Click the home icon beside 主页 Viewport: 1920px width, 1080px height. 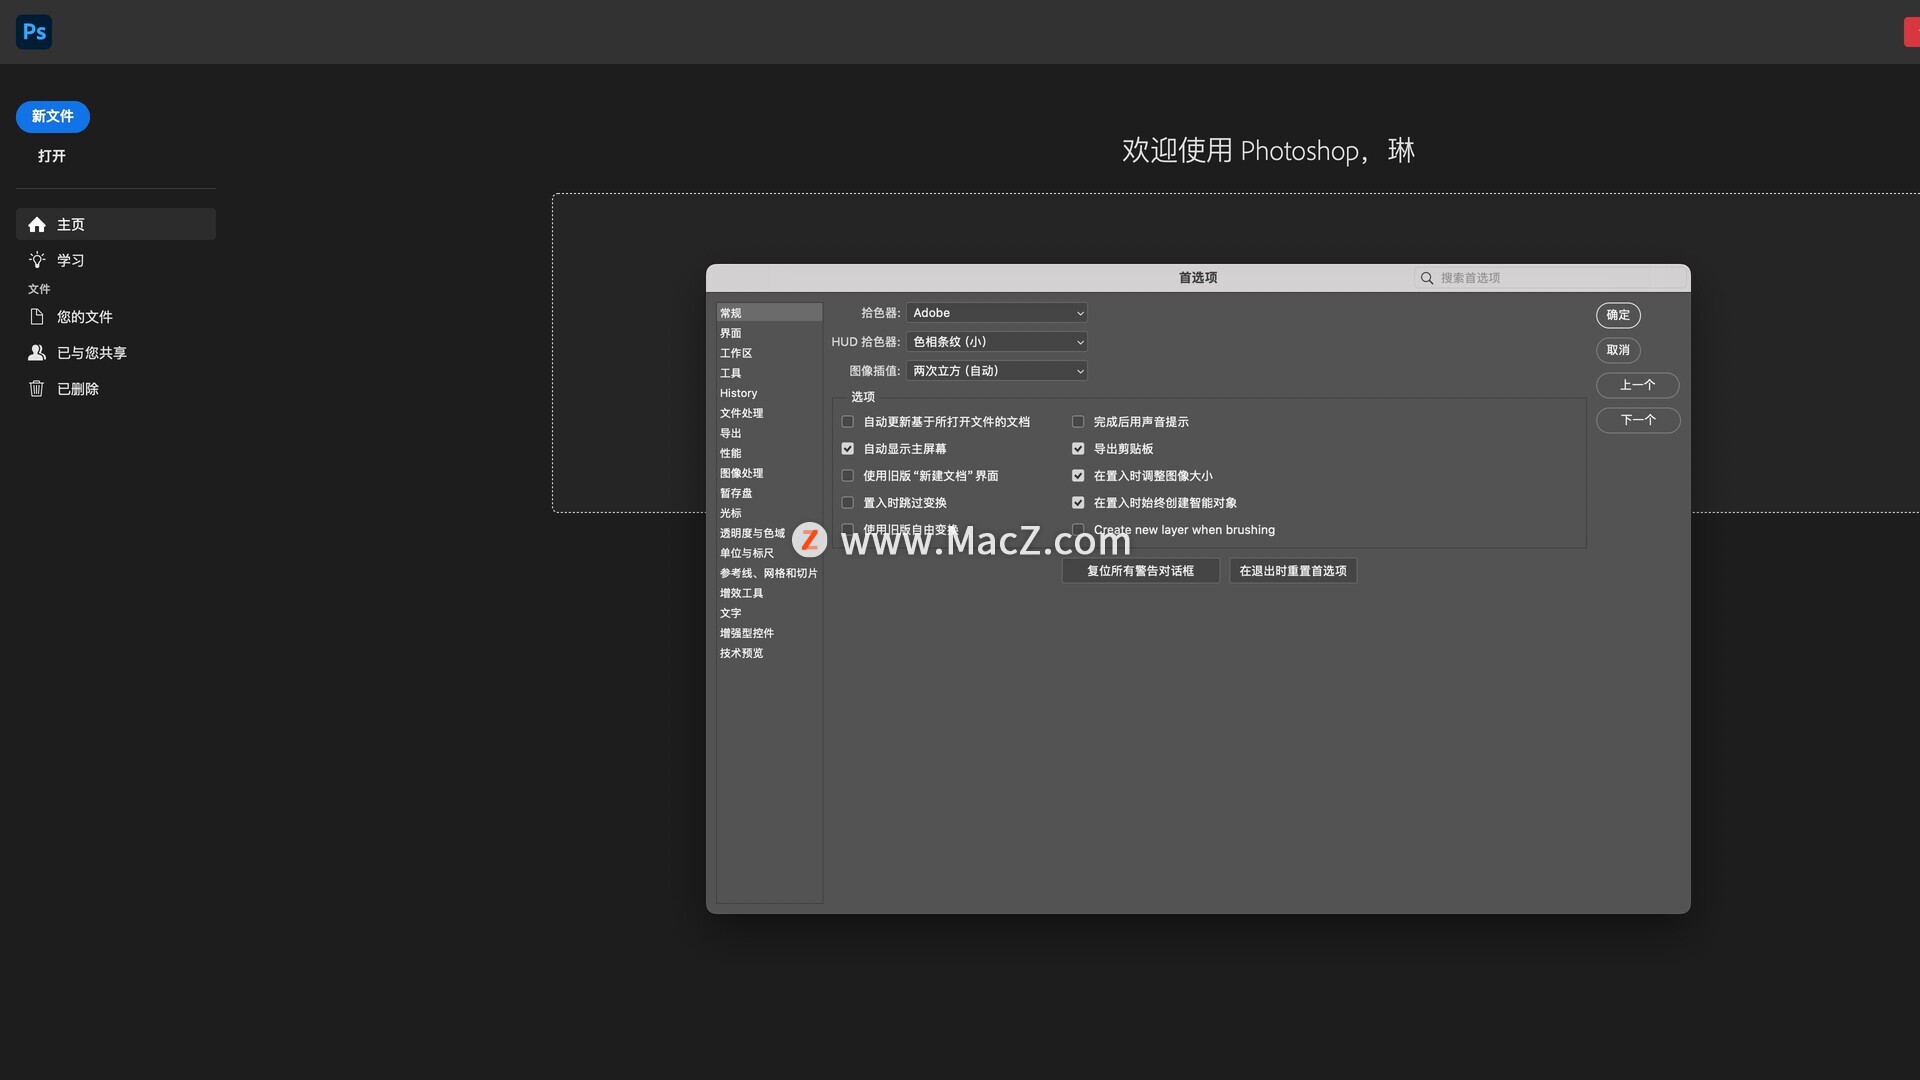(37, 225)
